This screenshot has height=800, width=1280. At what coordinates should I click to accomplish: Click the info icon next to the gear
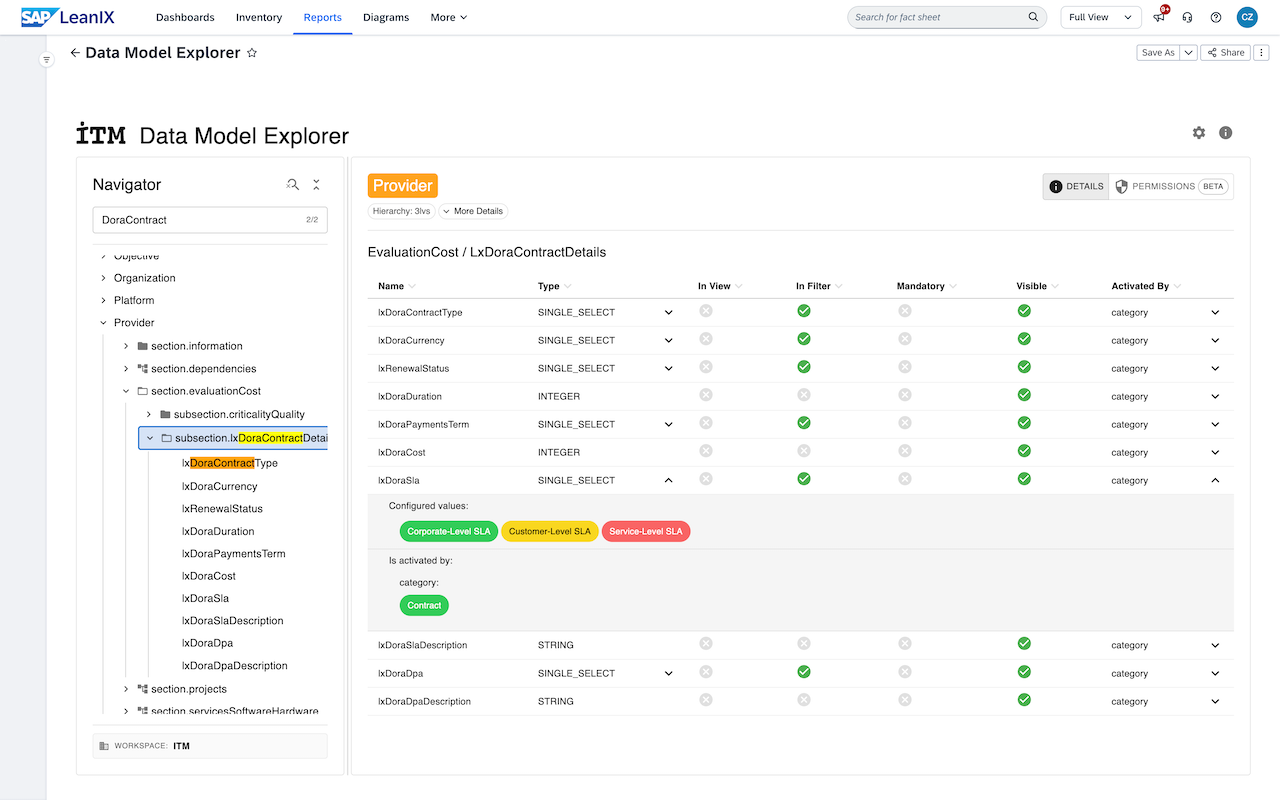(x=1226, y=133)
